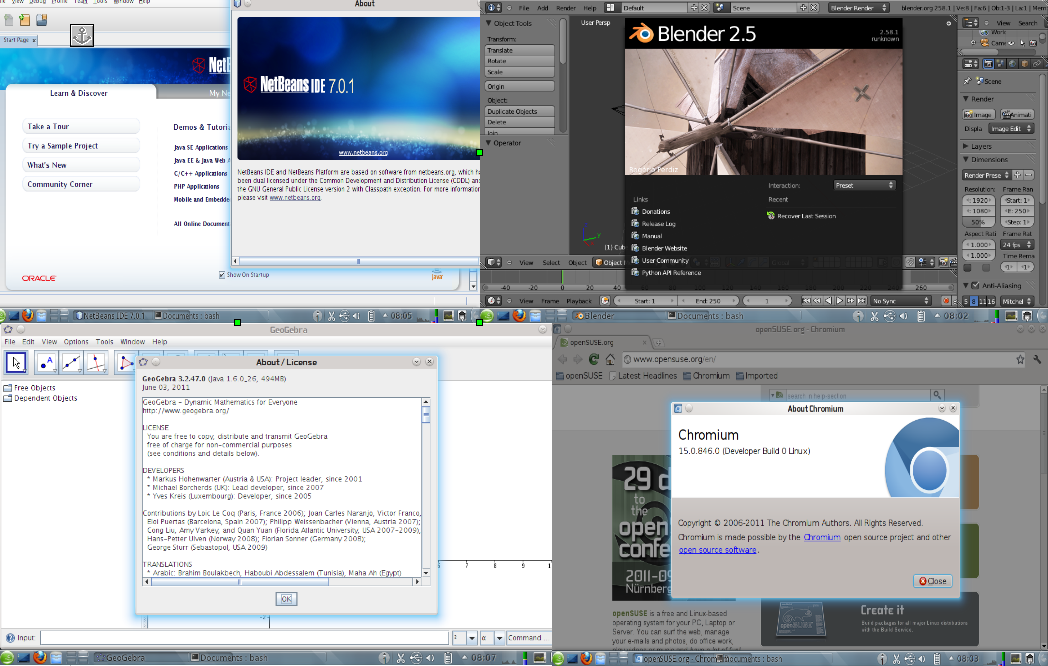1048x666 pixels.
Task: Click Blender timeline record button
Action: 946,301
